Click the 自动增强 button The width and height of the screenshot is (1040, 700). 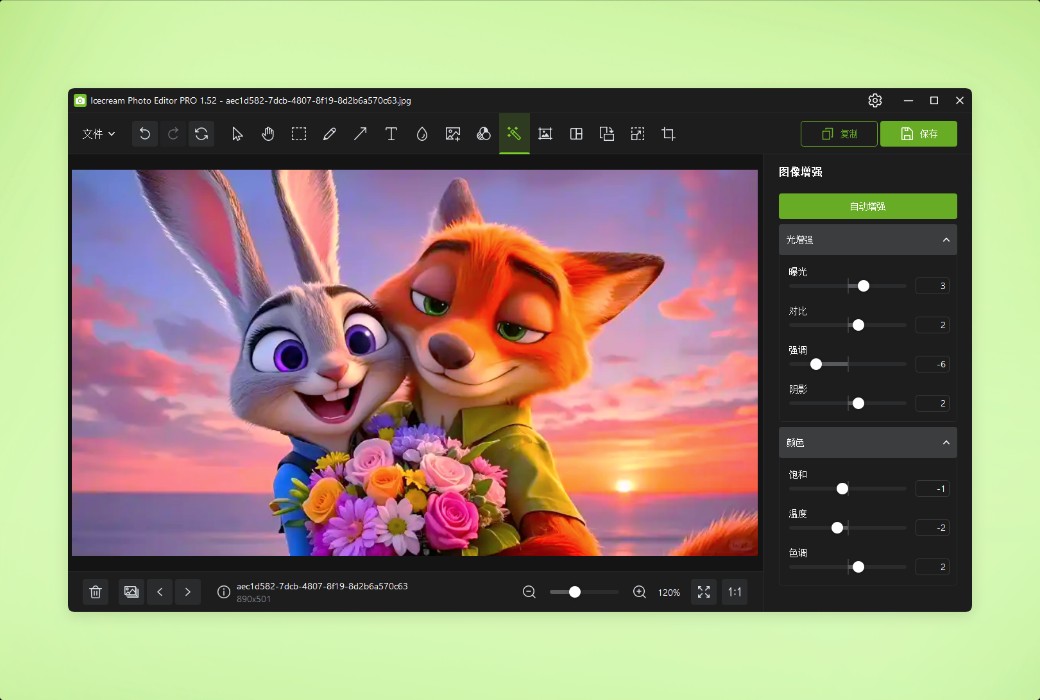click(x=867, y=206)
